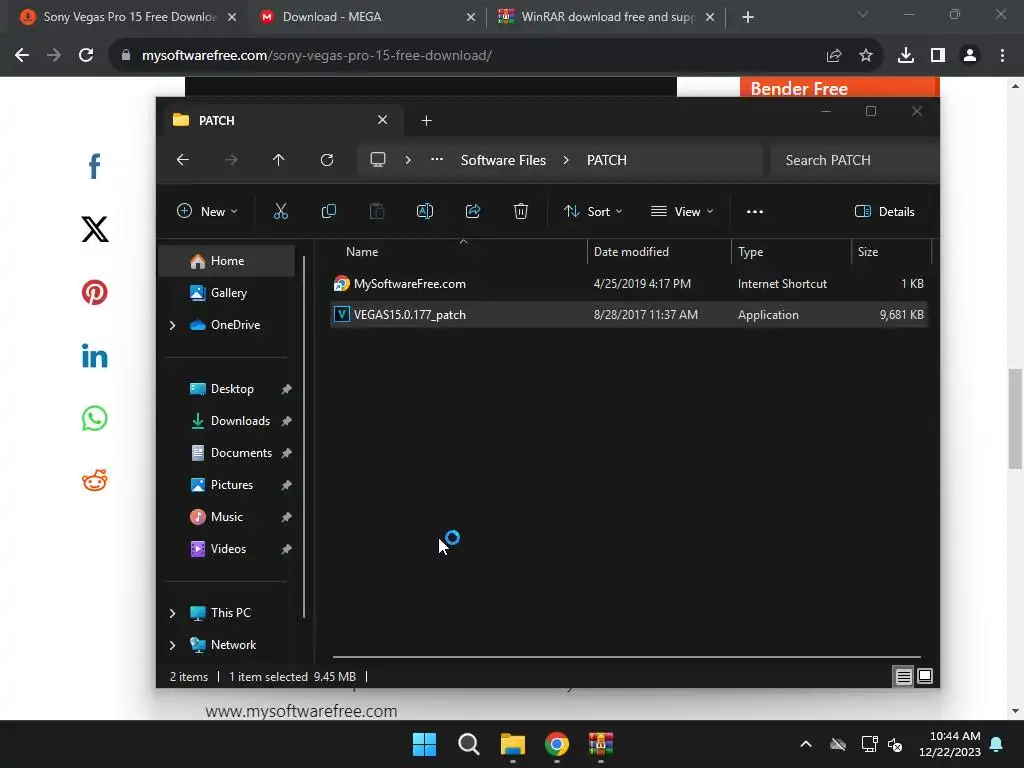
Task: Click the Copy icon in Explorer toolbar
Action: coord(328,211)
